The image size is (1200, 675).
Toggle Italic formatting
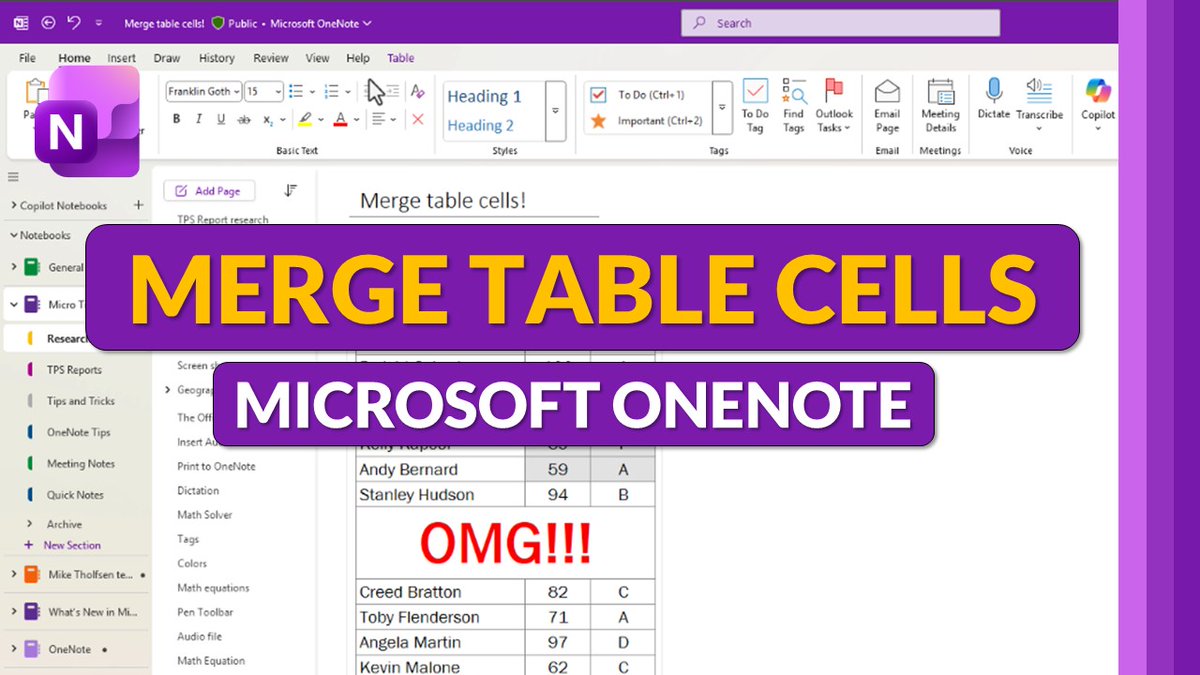(199, 119)
